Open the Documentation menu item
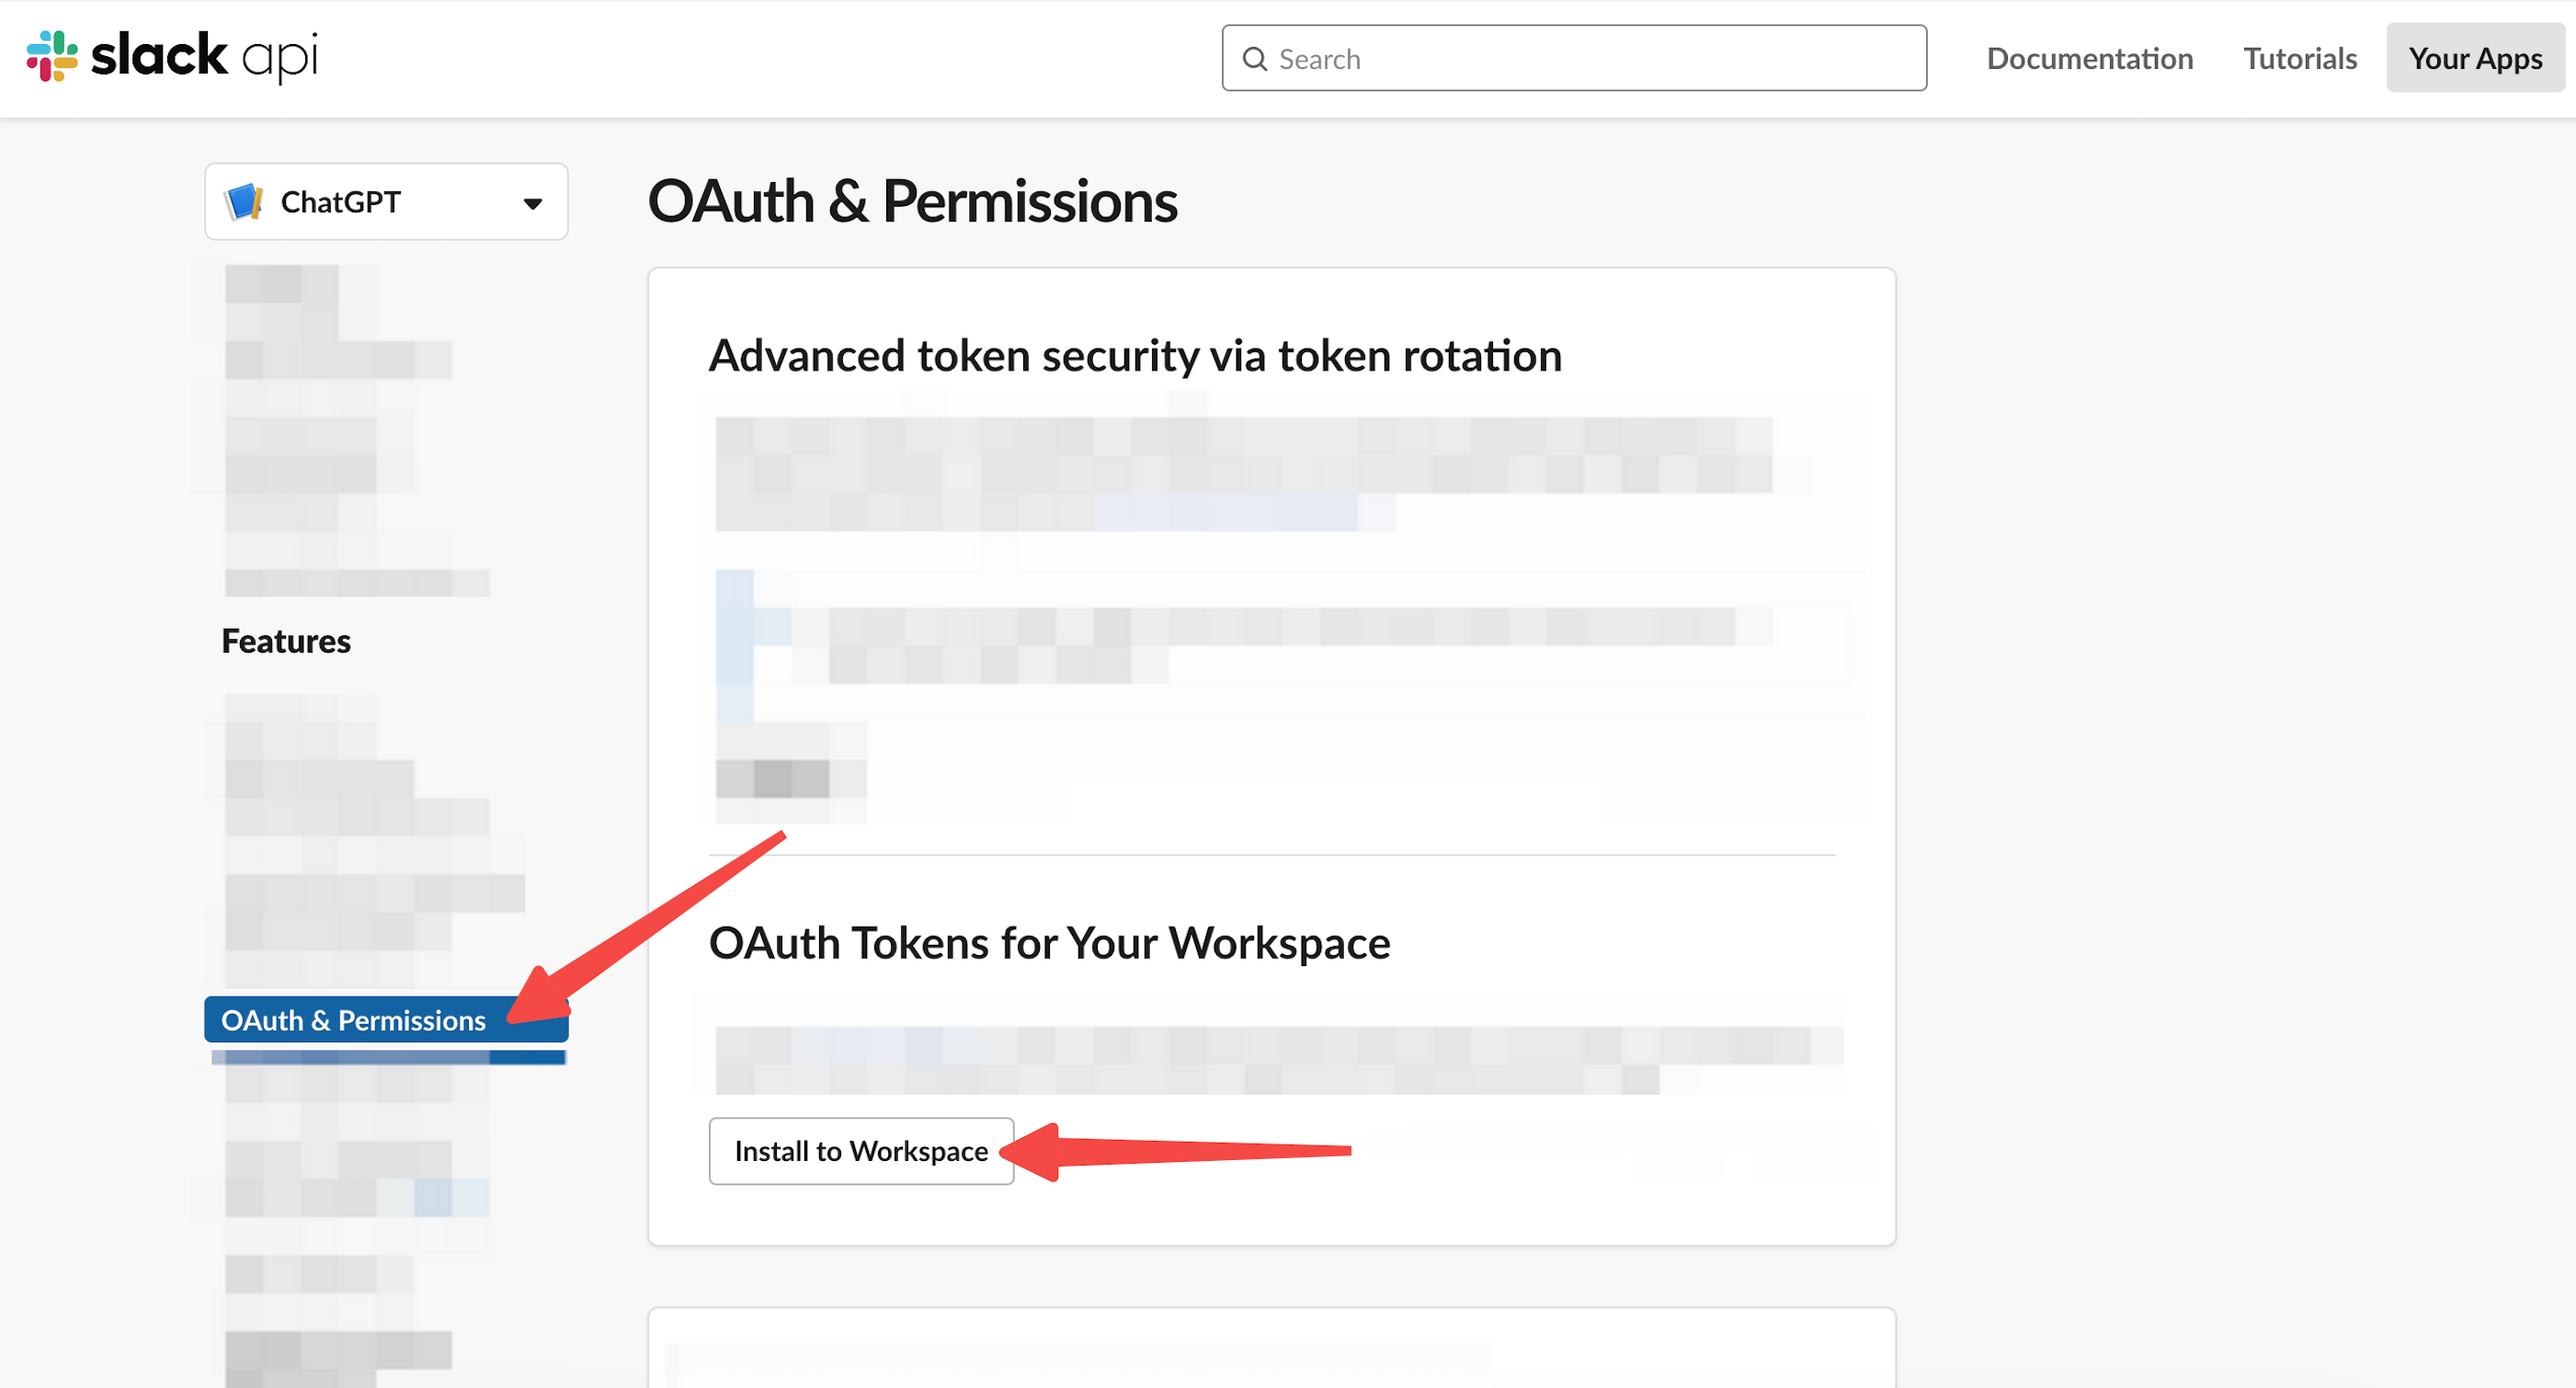 2089,58
